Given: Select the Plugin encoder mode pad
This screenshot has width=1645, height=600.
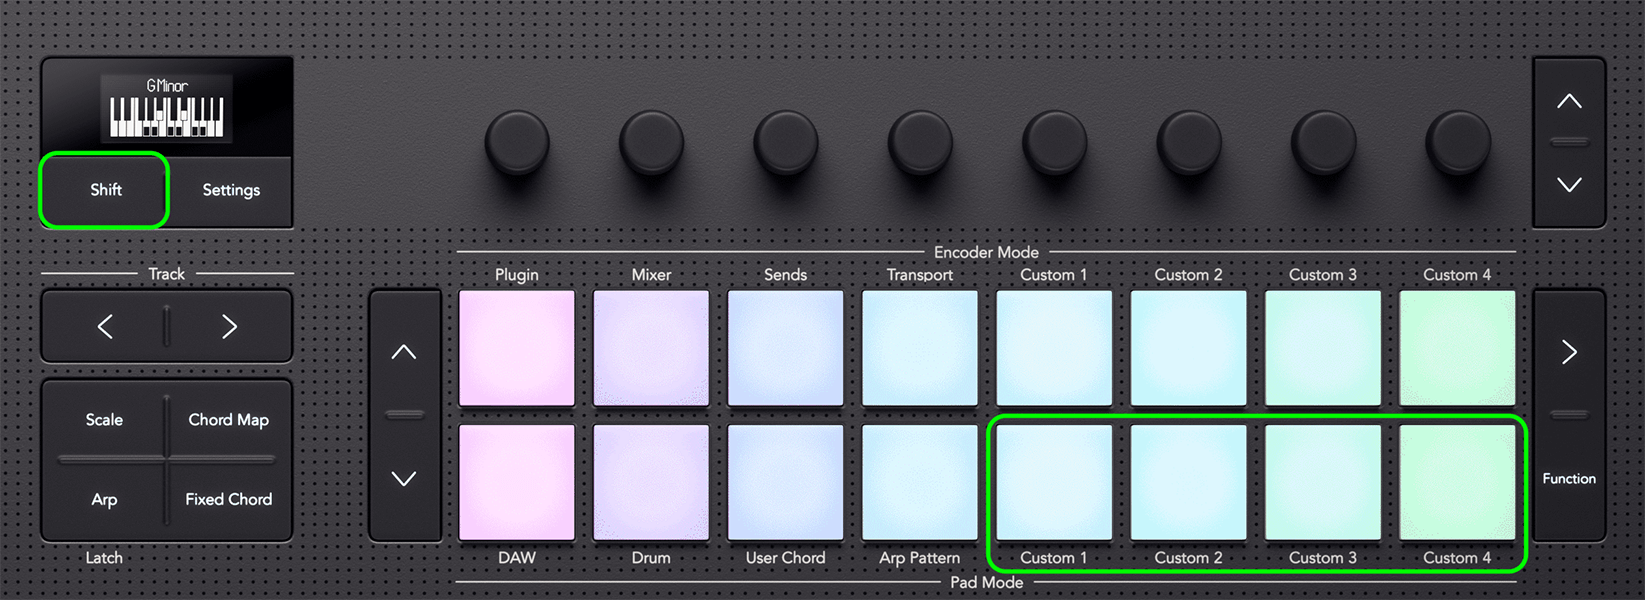Looking at the screenshot, I should 517,348.
